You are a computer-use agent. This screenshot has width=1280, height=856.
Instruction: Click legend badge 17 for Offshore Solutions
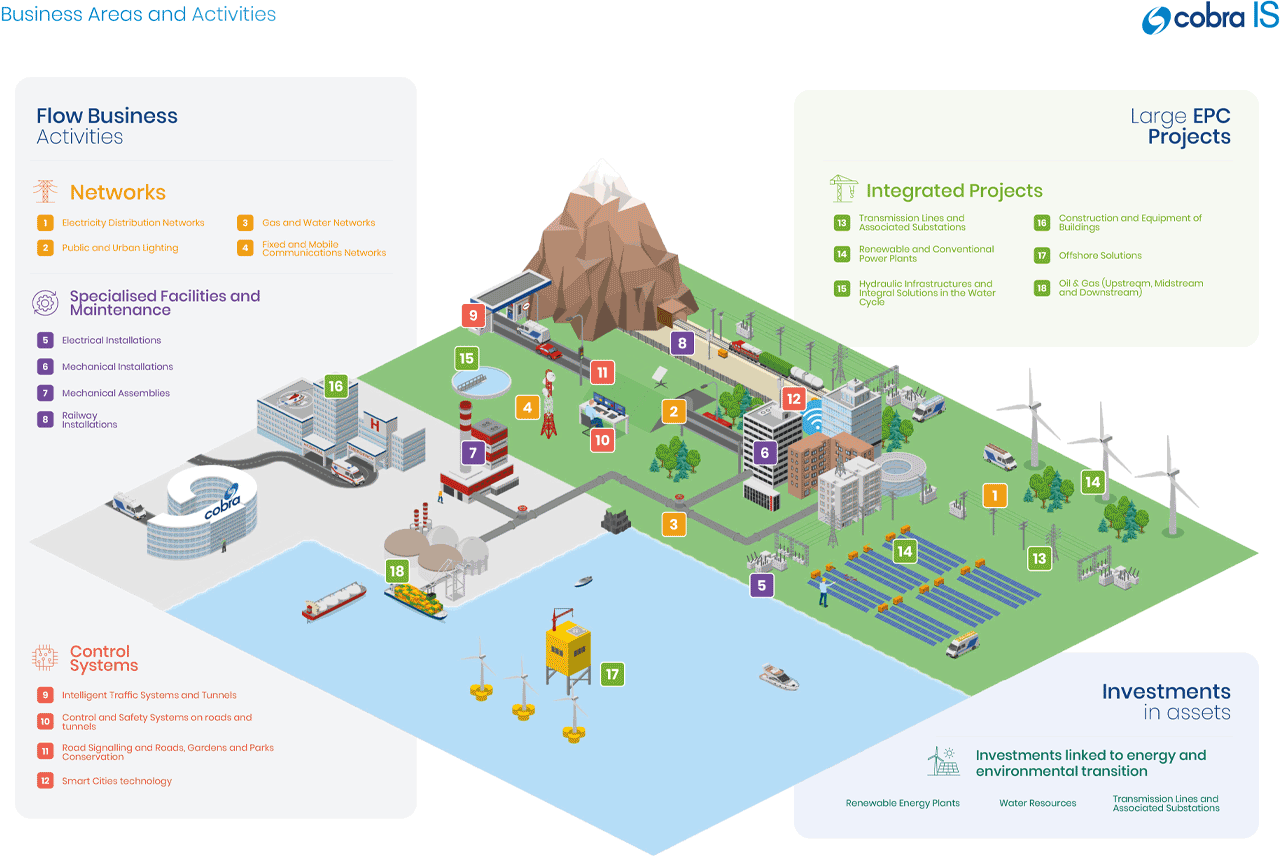click(1041, 256)
